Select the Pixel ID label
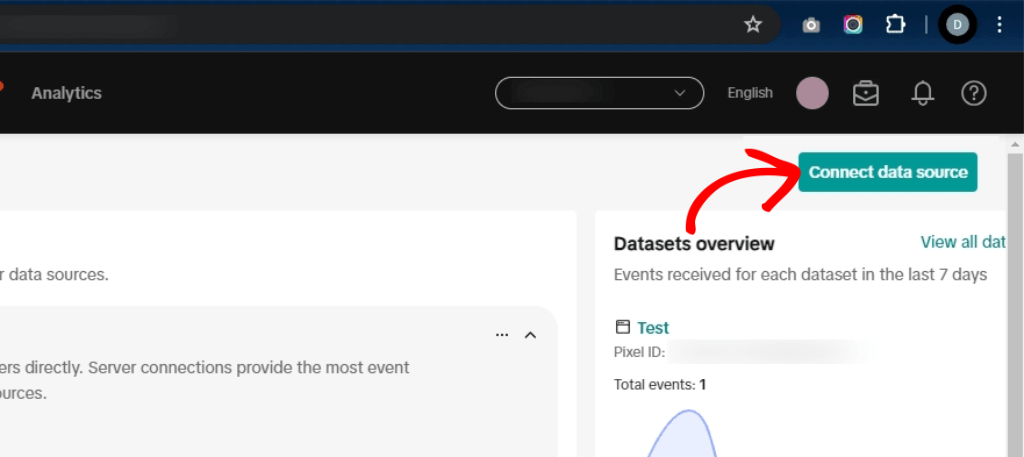Viewport: 1024px width, 457px height. click(x=639, y=353)
